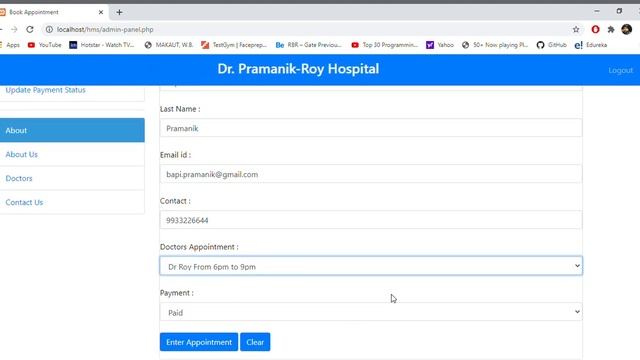Open Doctors in the sidebar
Image resolution: width=640 pixels, height=360 pixels.
[72, 178]
